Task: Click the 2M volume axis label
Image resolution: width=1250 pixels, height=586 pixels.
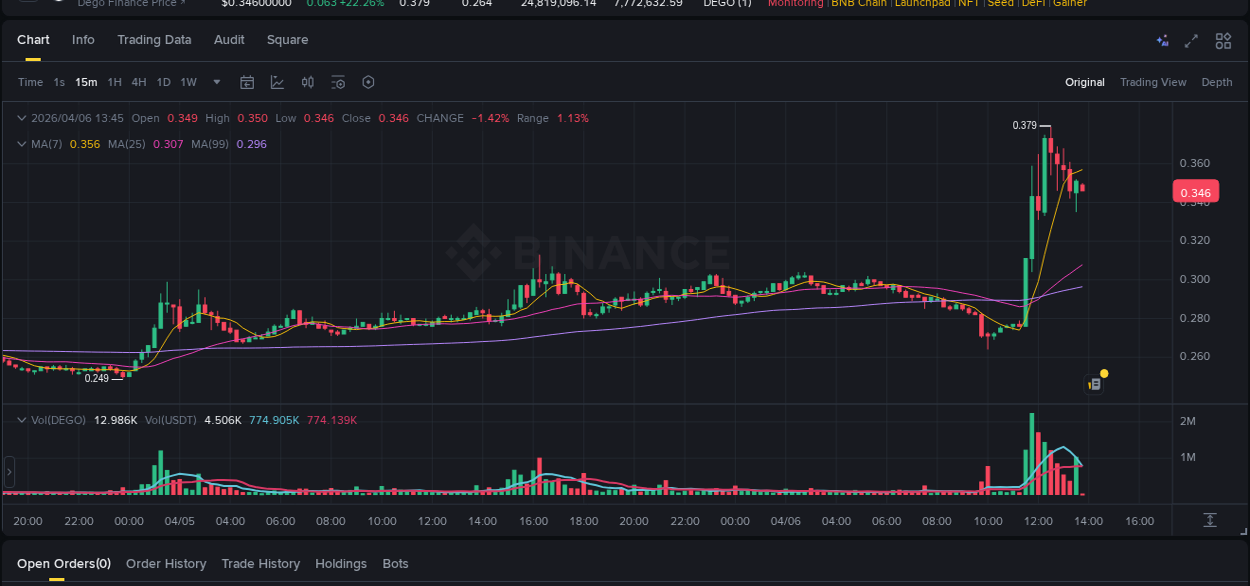Action: pos(1188,421)
